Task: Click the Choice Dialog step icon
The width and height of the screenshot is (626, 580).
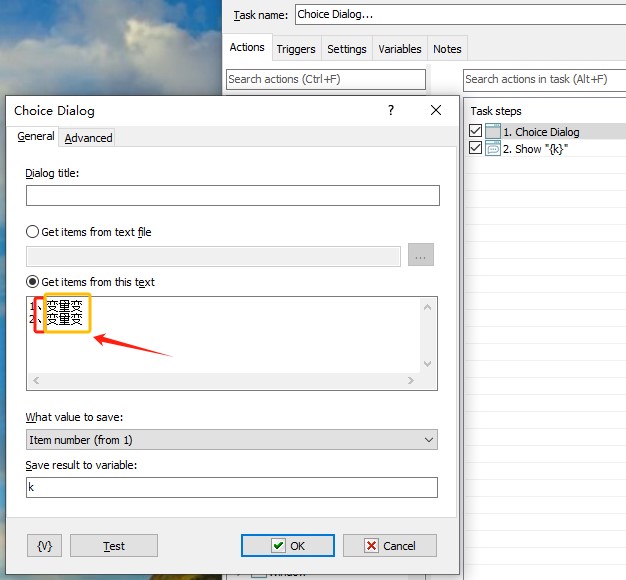Action: point(492,131)
